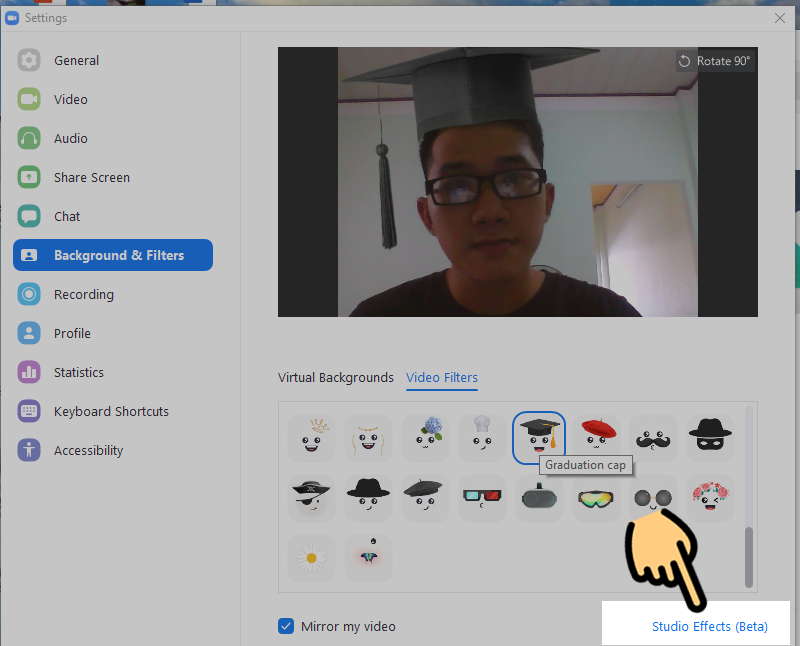Switch to the Virtual Backgrounds tab

pyautogui.click(x=336, y=377)
